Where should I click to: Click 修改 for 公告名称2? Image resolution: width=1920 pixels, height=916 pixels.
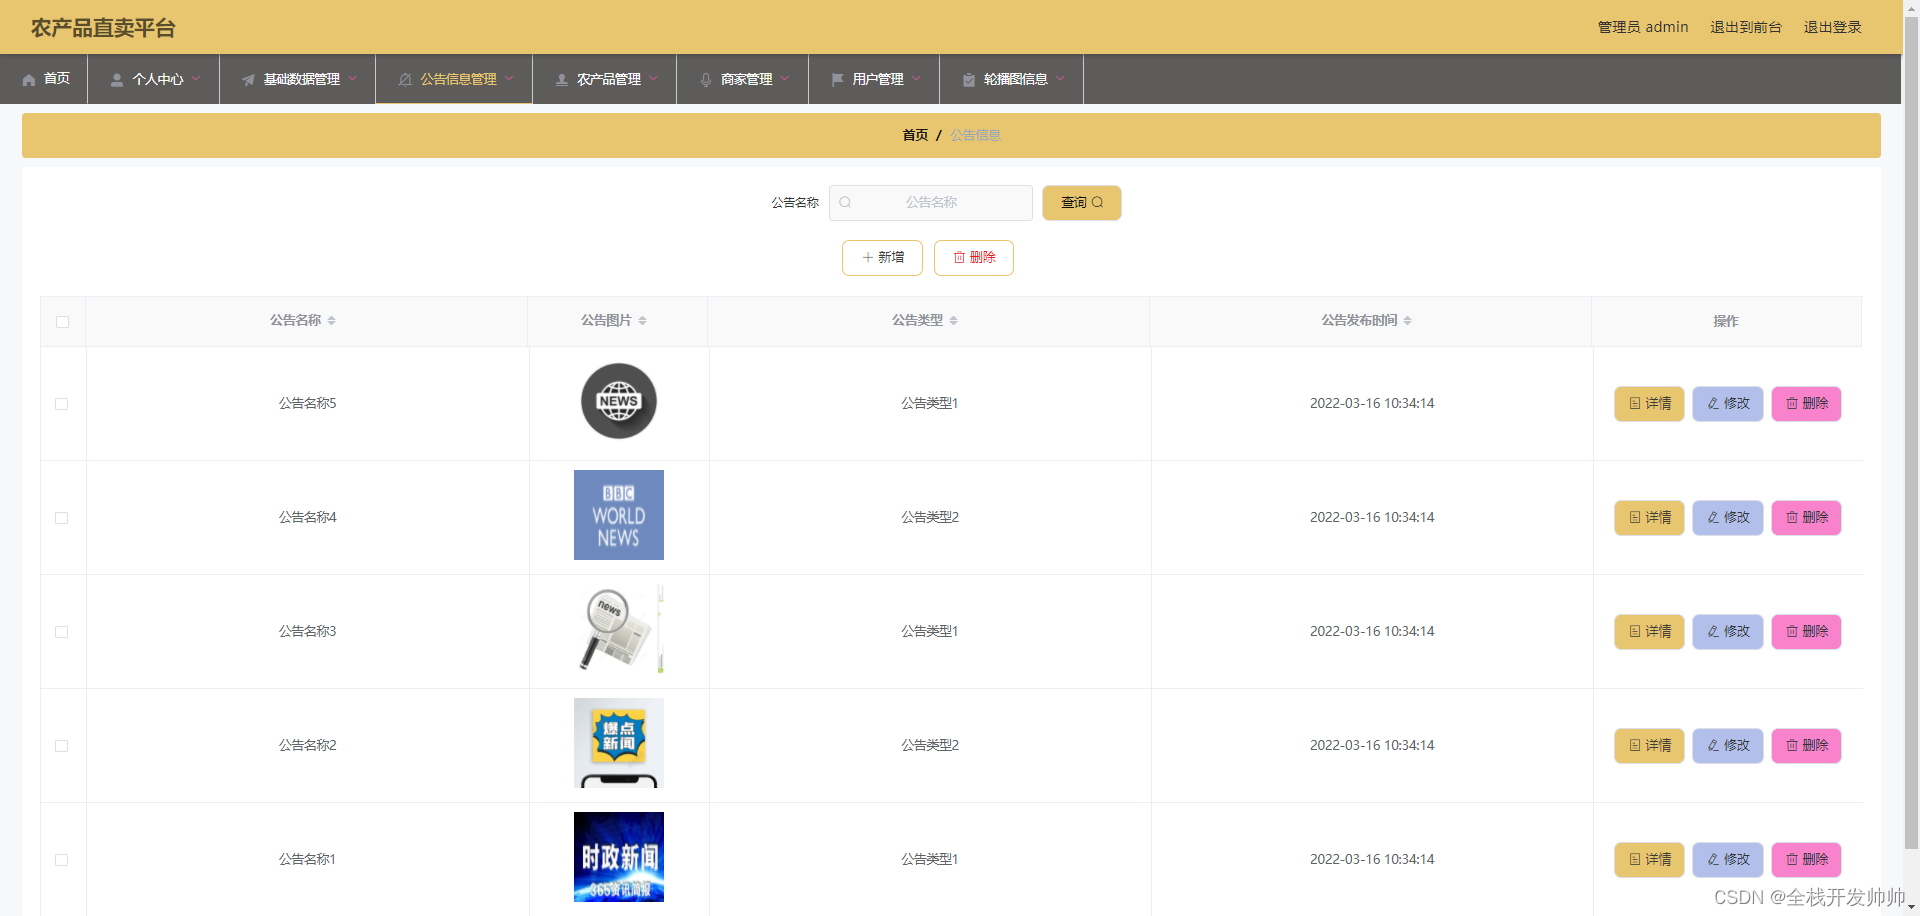[1728, 746]
